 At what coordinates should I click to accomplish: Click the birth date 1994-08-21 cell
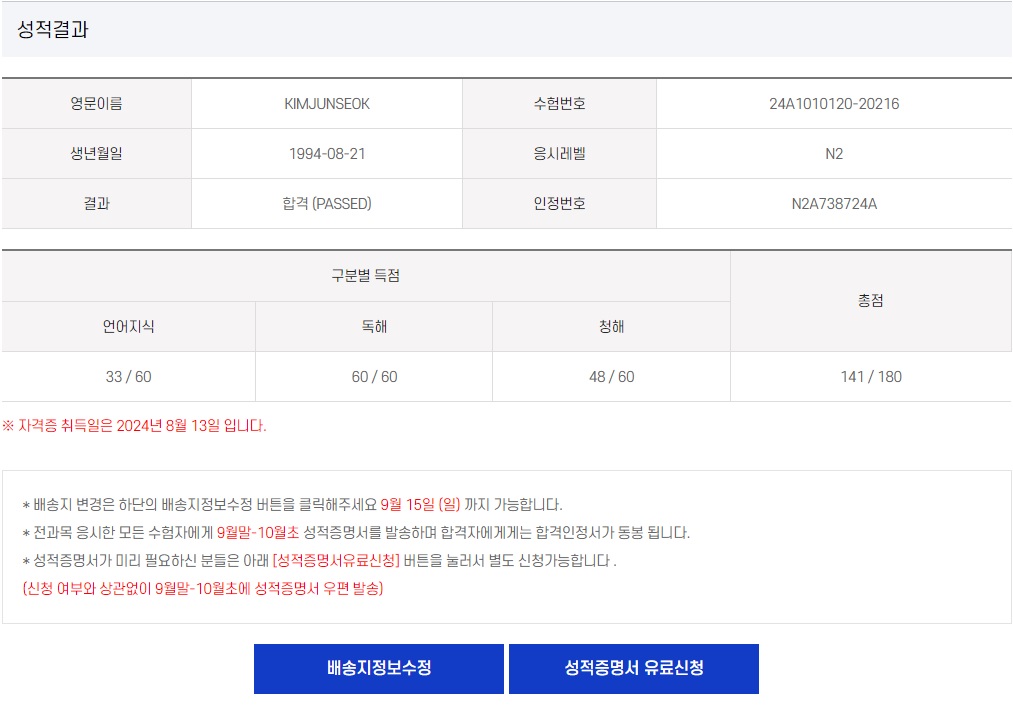pos(327,154)
